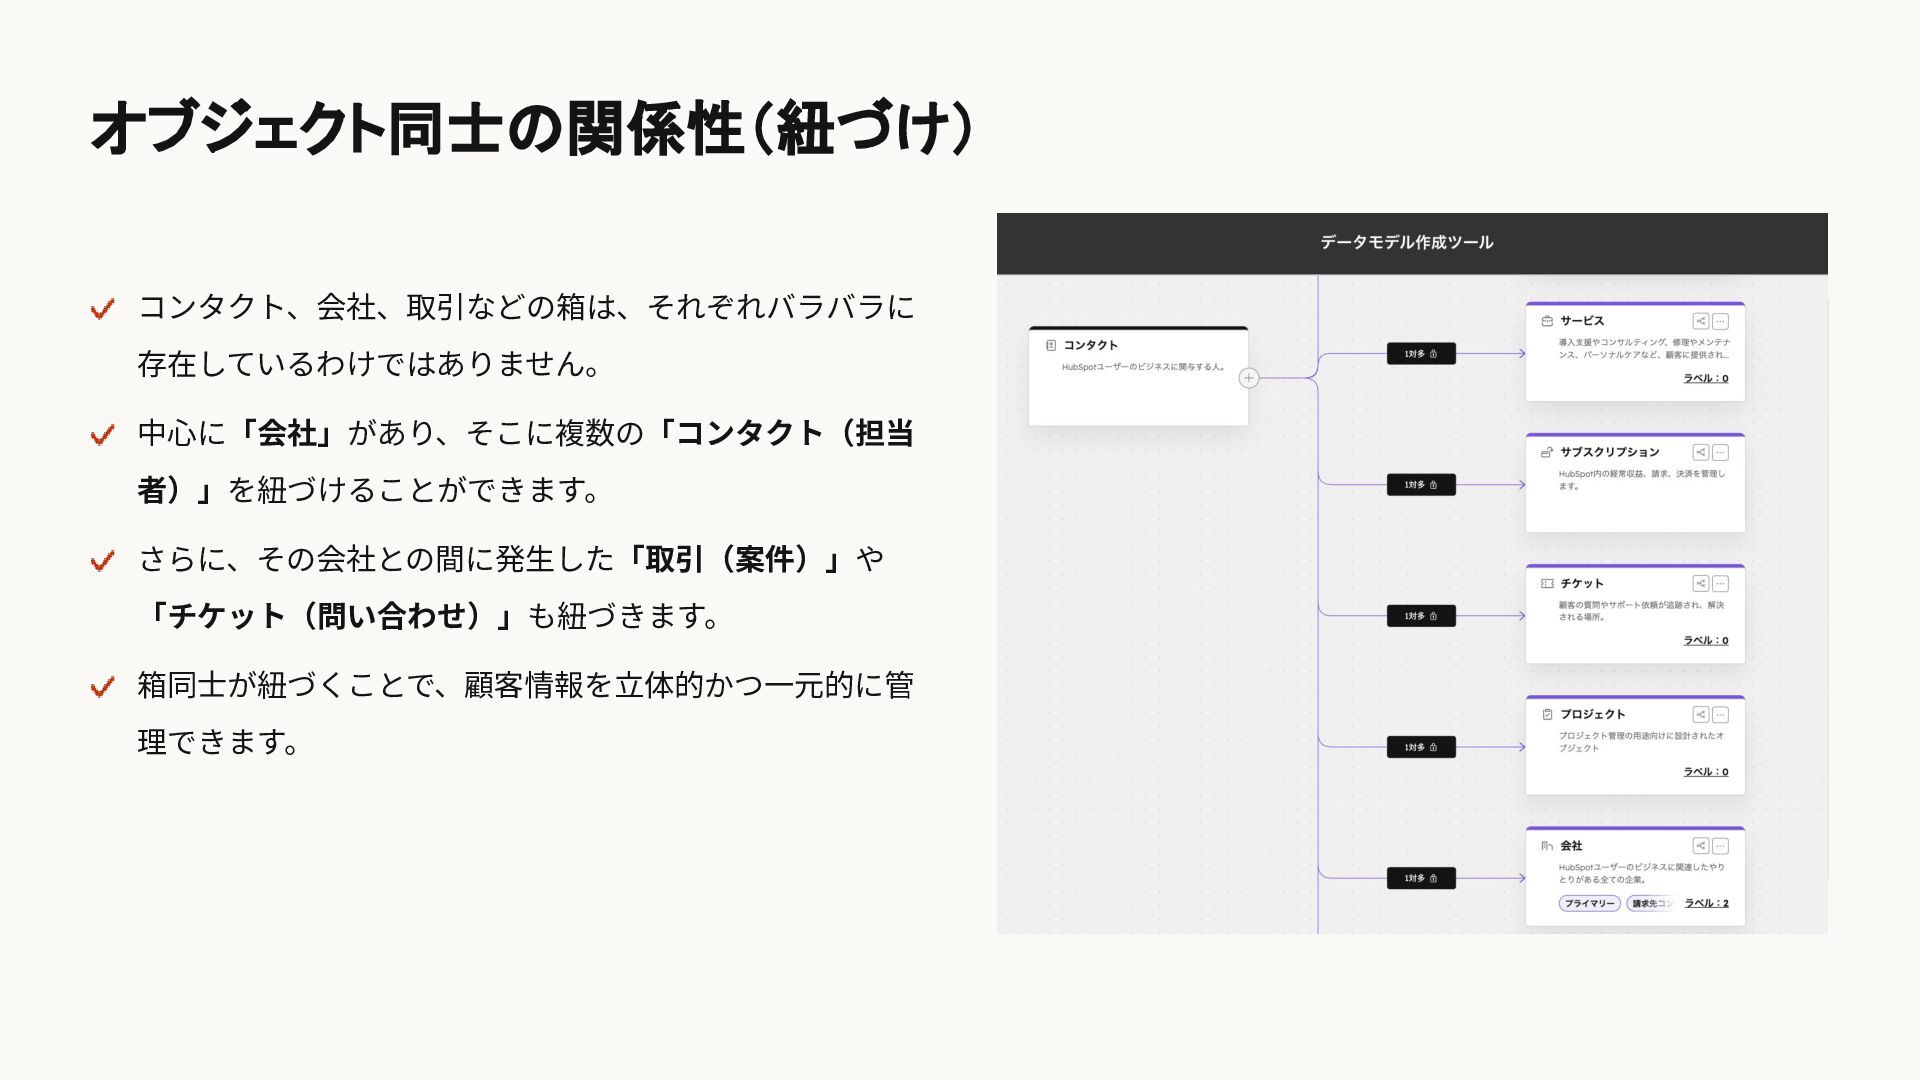Click association icon on 会社 card

pos(1700,845)
